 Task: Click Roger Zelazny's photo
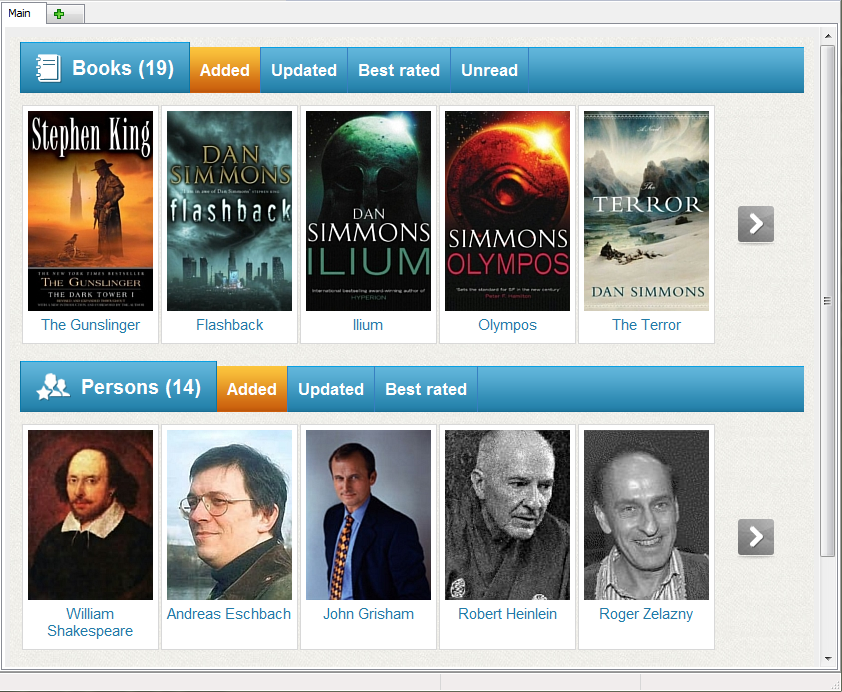click(x=647, y=515)
